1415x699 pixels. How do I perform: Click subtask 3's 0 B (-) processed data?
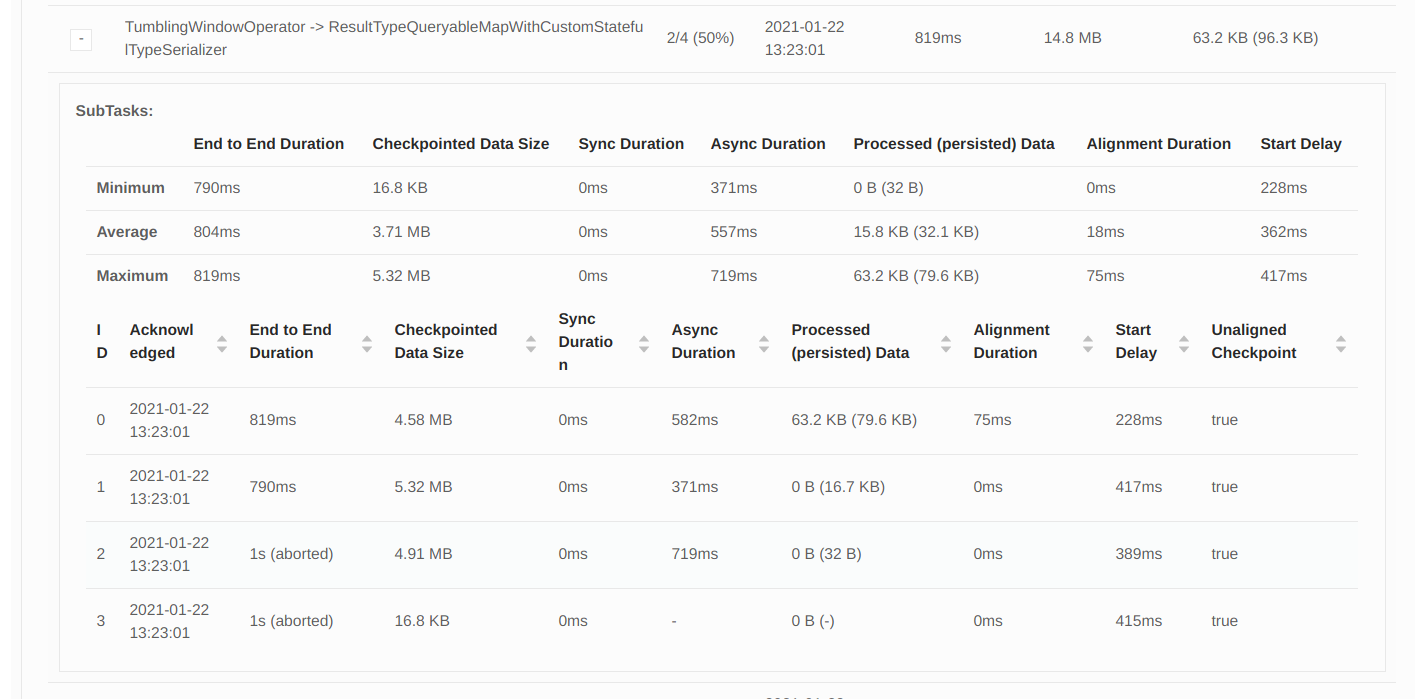coord(813,621)
